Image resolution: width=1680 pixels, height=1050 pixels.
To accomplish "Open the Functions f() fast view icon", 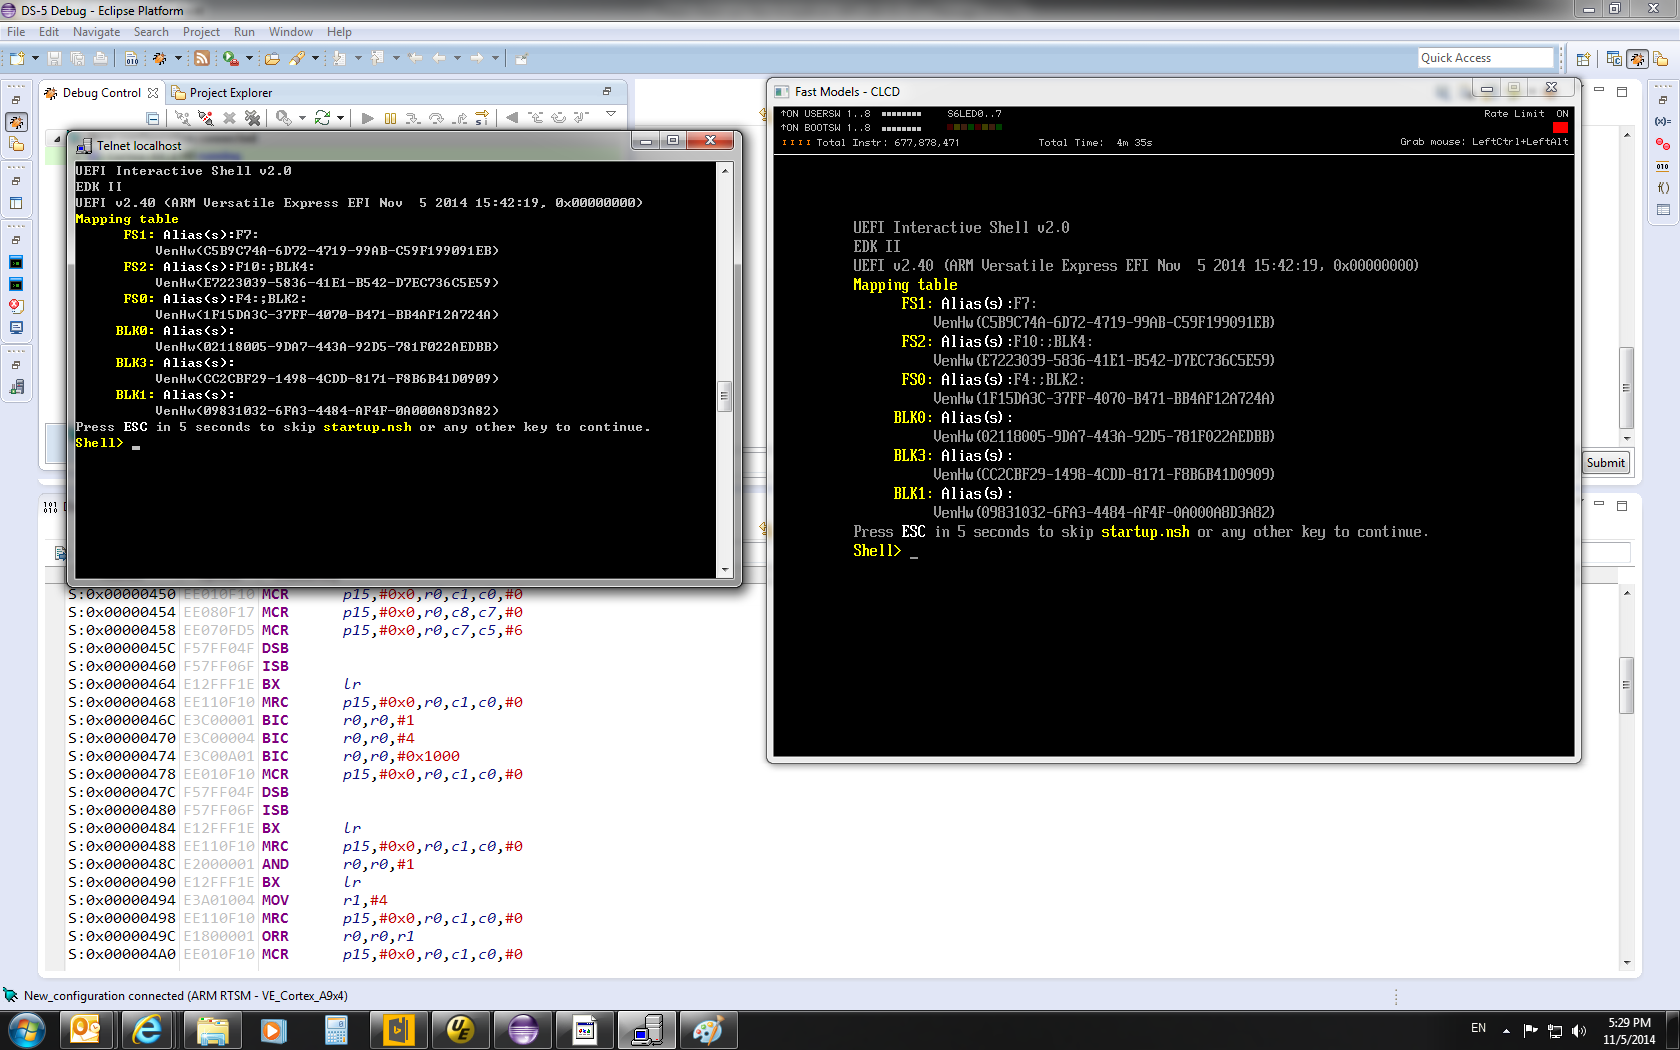I will 1663,188.
